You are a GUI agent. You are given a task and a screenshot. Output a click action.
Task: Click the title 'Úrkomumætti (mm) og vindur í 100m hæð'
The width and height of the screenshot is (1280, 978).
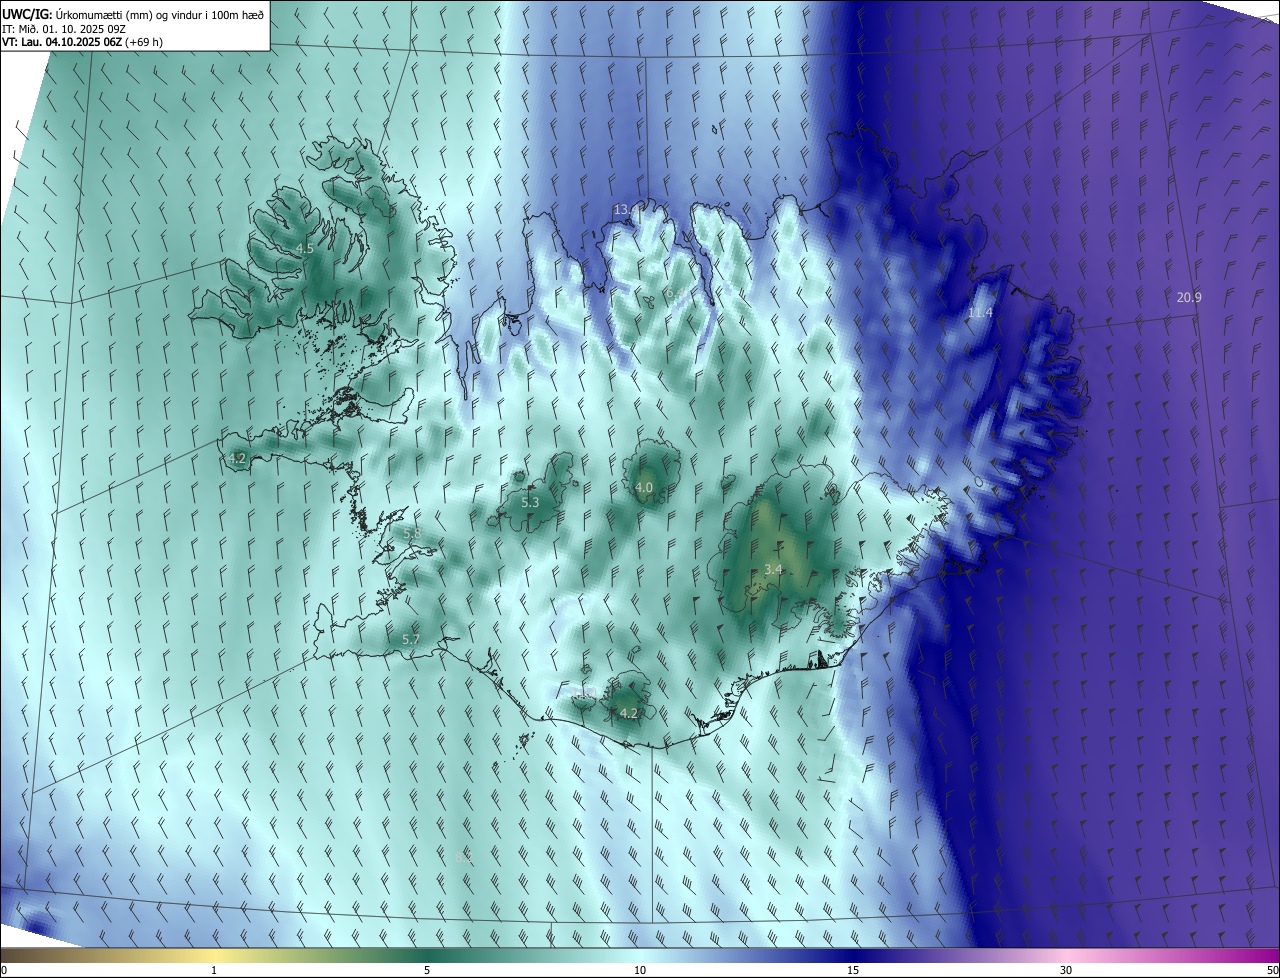coord(160,13)
